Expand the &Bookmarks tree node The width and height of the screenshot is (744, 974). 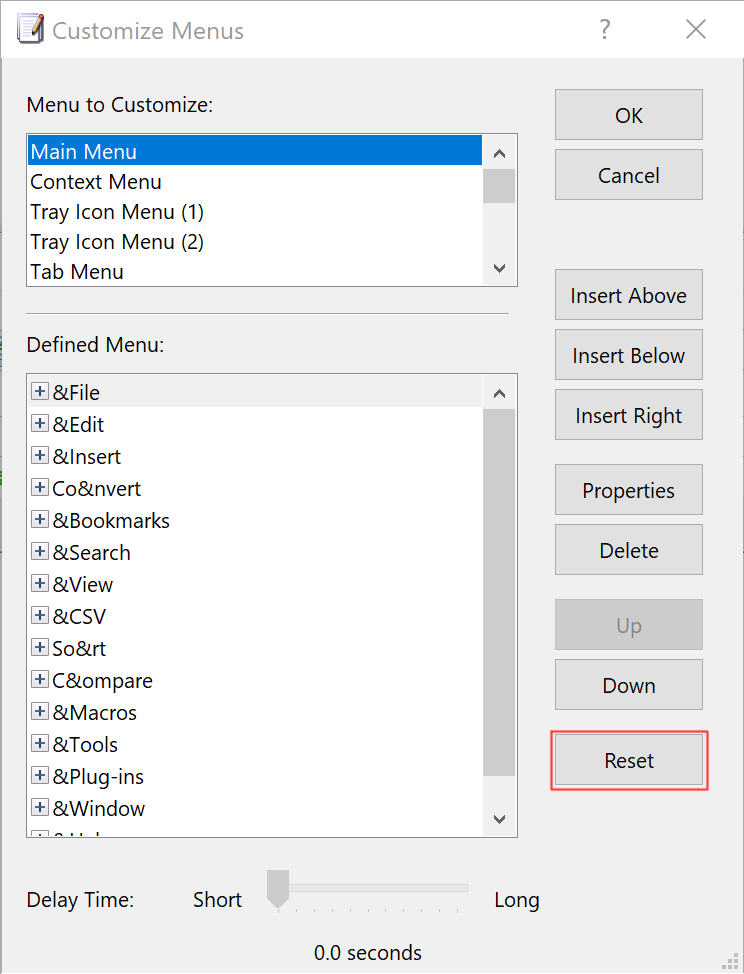coord(40,519)
